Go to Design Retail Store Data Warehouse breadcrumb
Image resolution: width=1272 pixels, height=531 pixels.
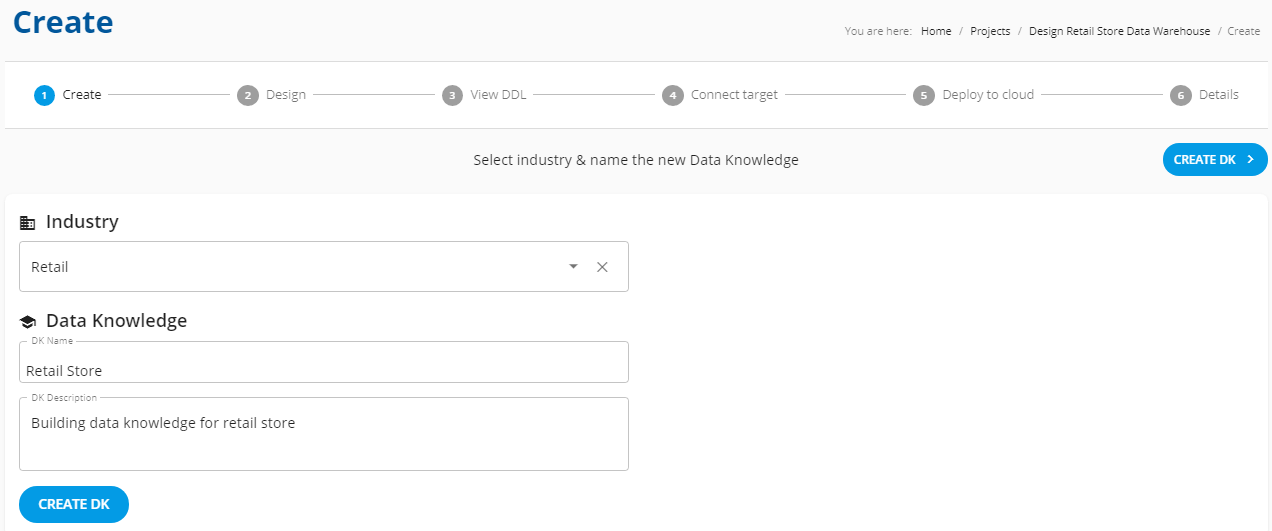point(1119,31)
